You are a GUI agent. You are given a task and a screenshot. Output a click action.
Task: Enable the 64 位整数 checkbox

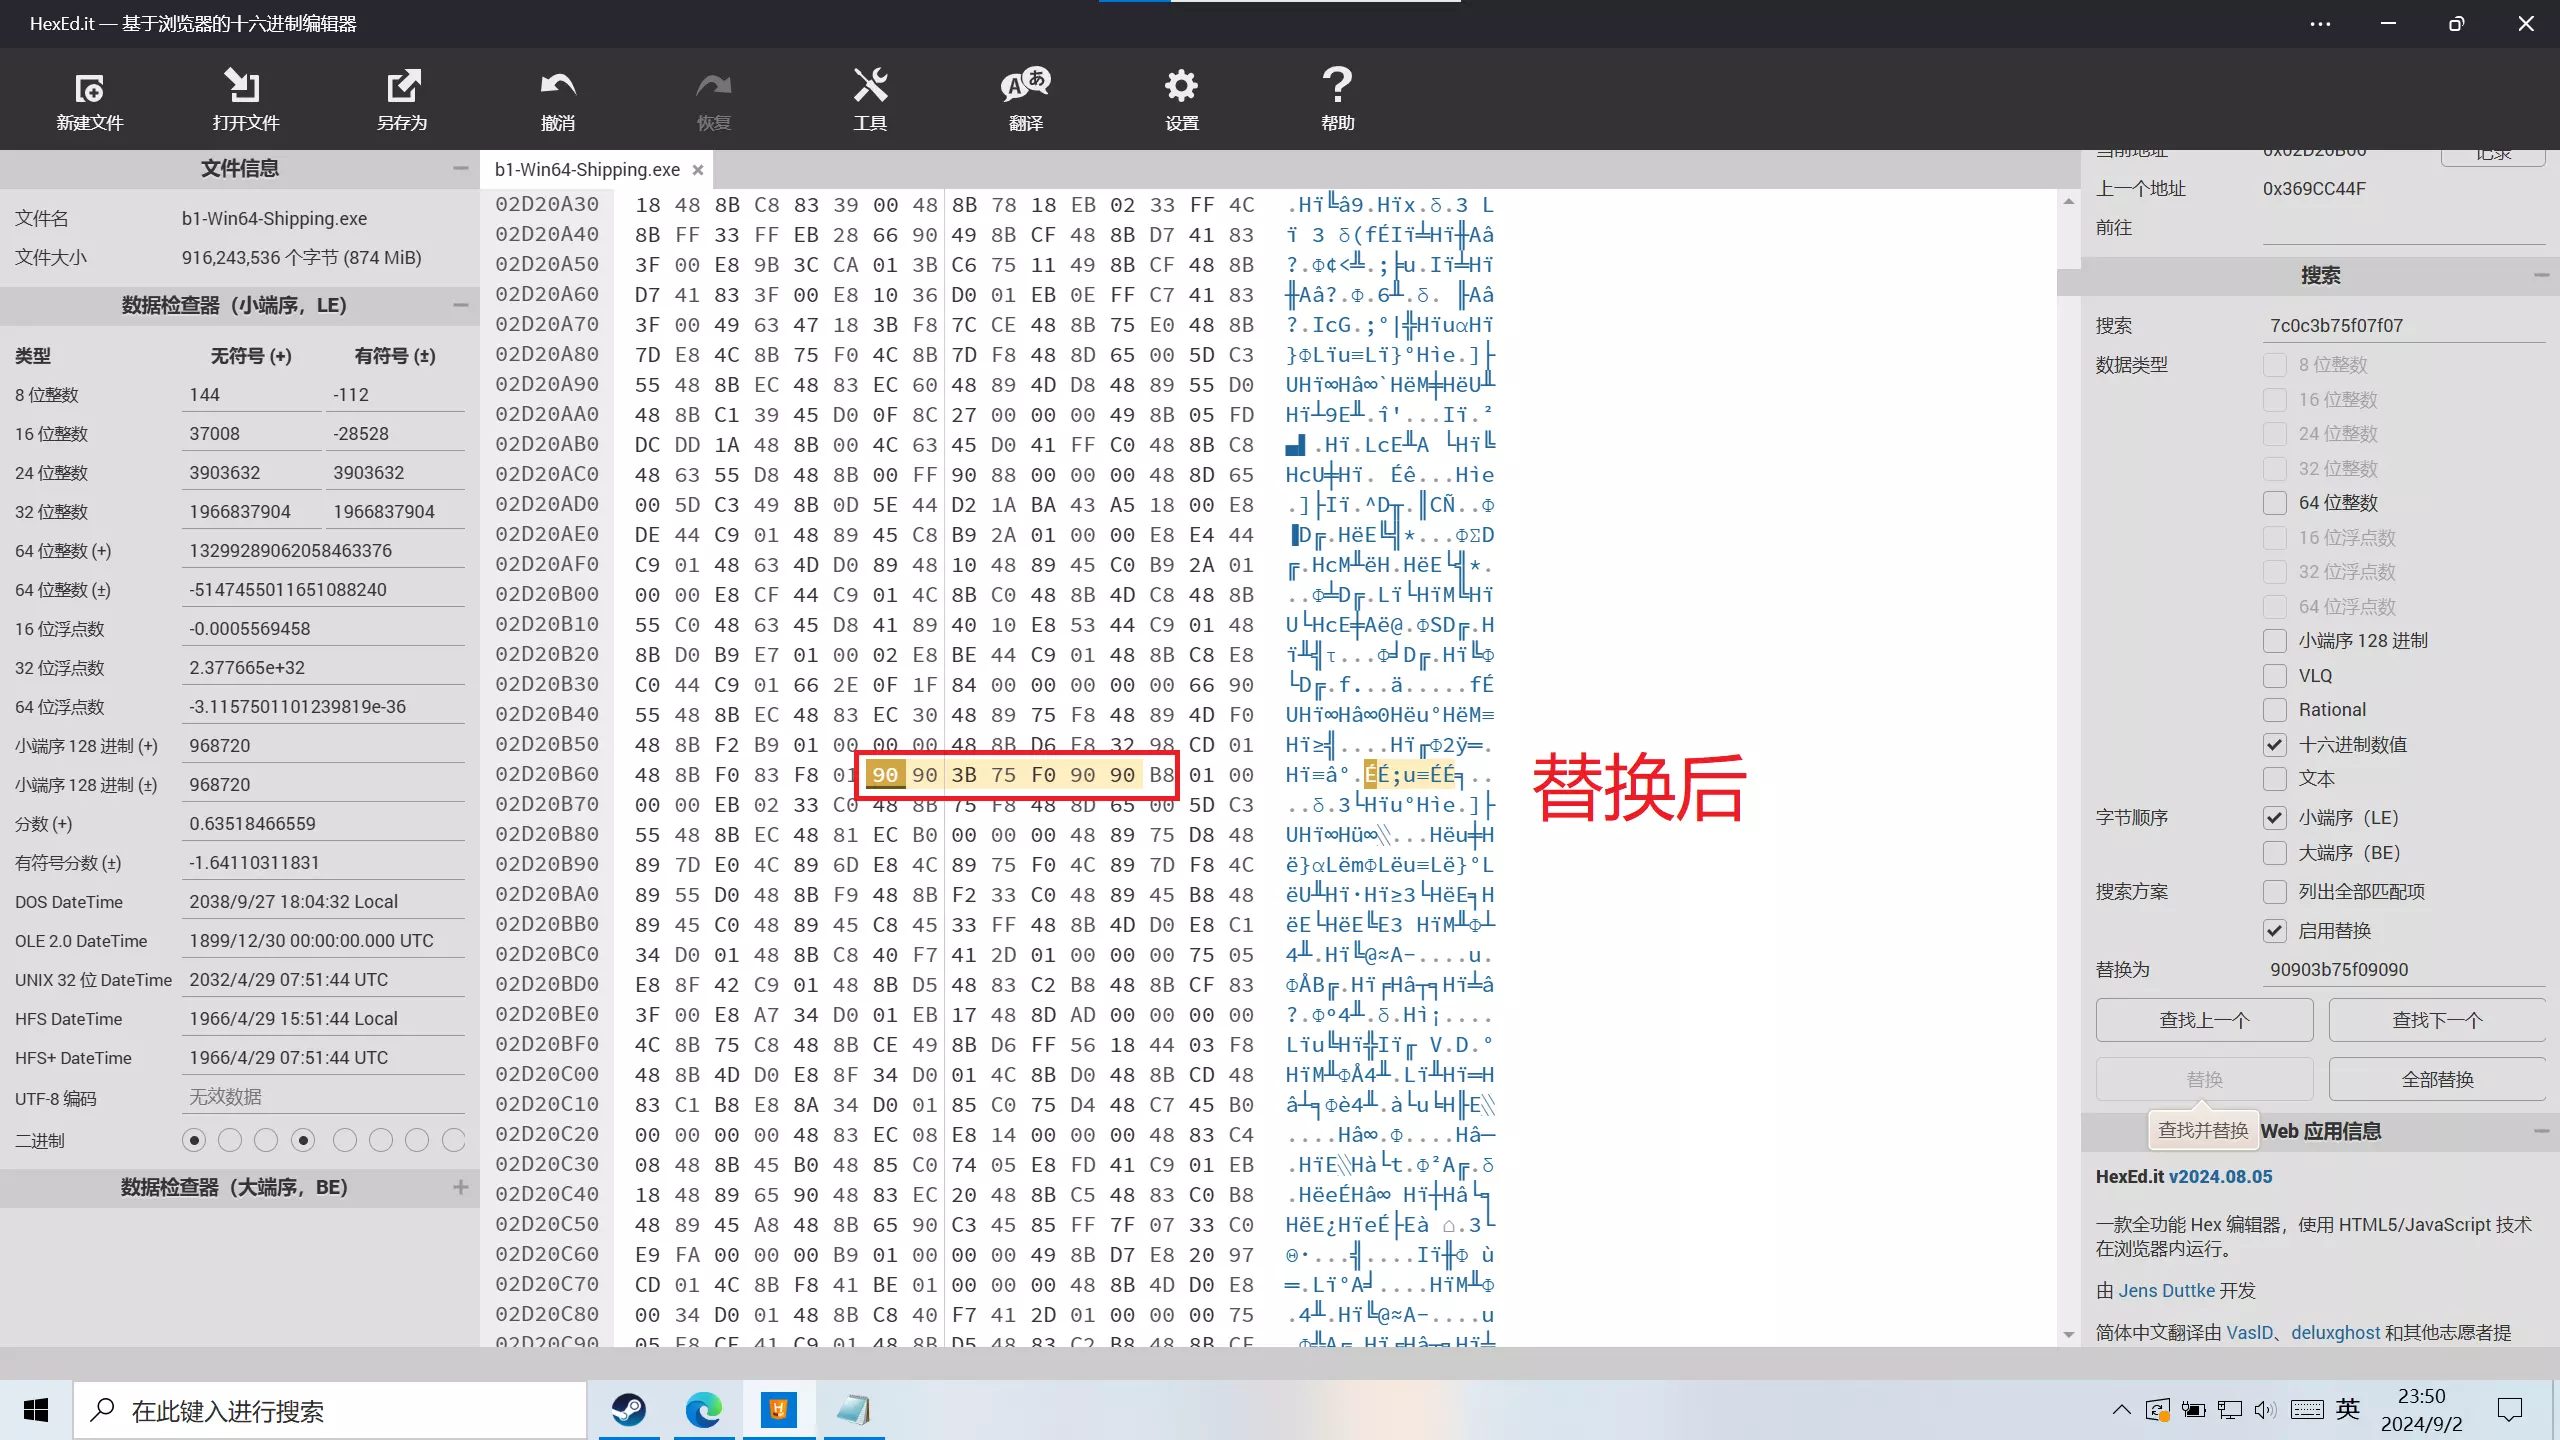click(2275, 503)
